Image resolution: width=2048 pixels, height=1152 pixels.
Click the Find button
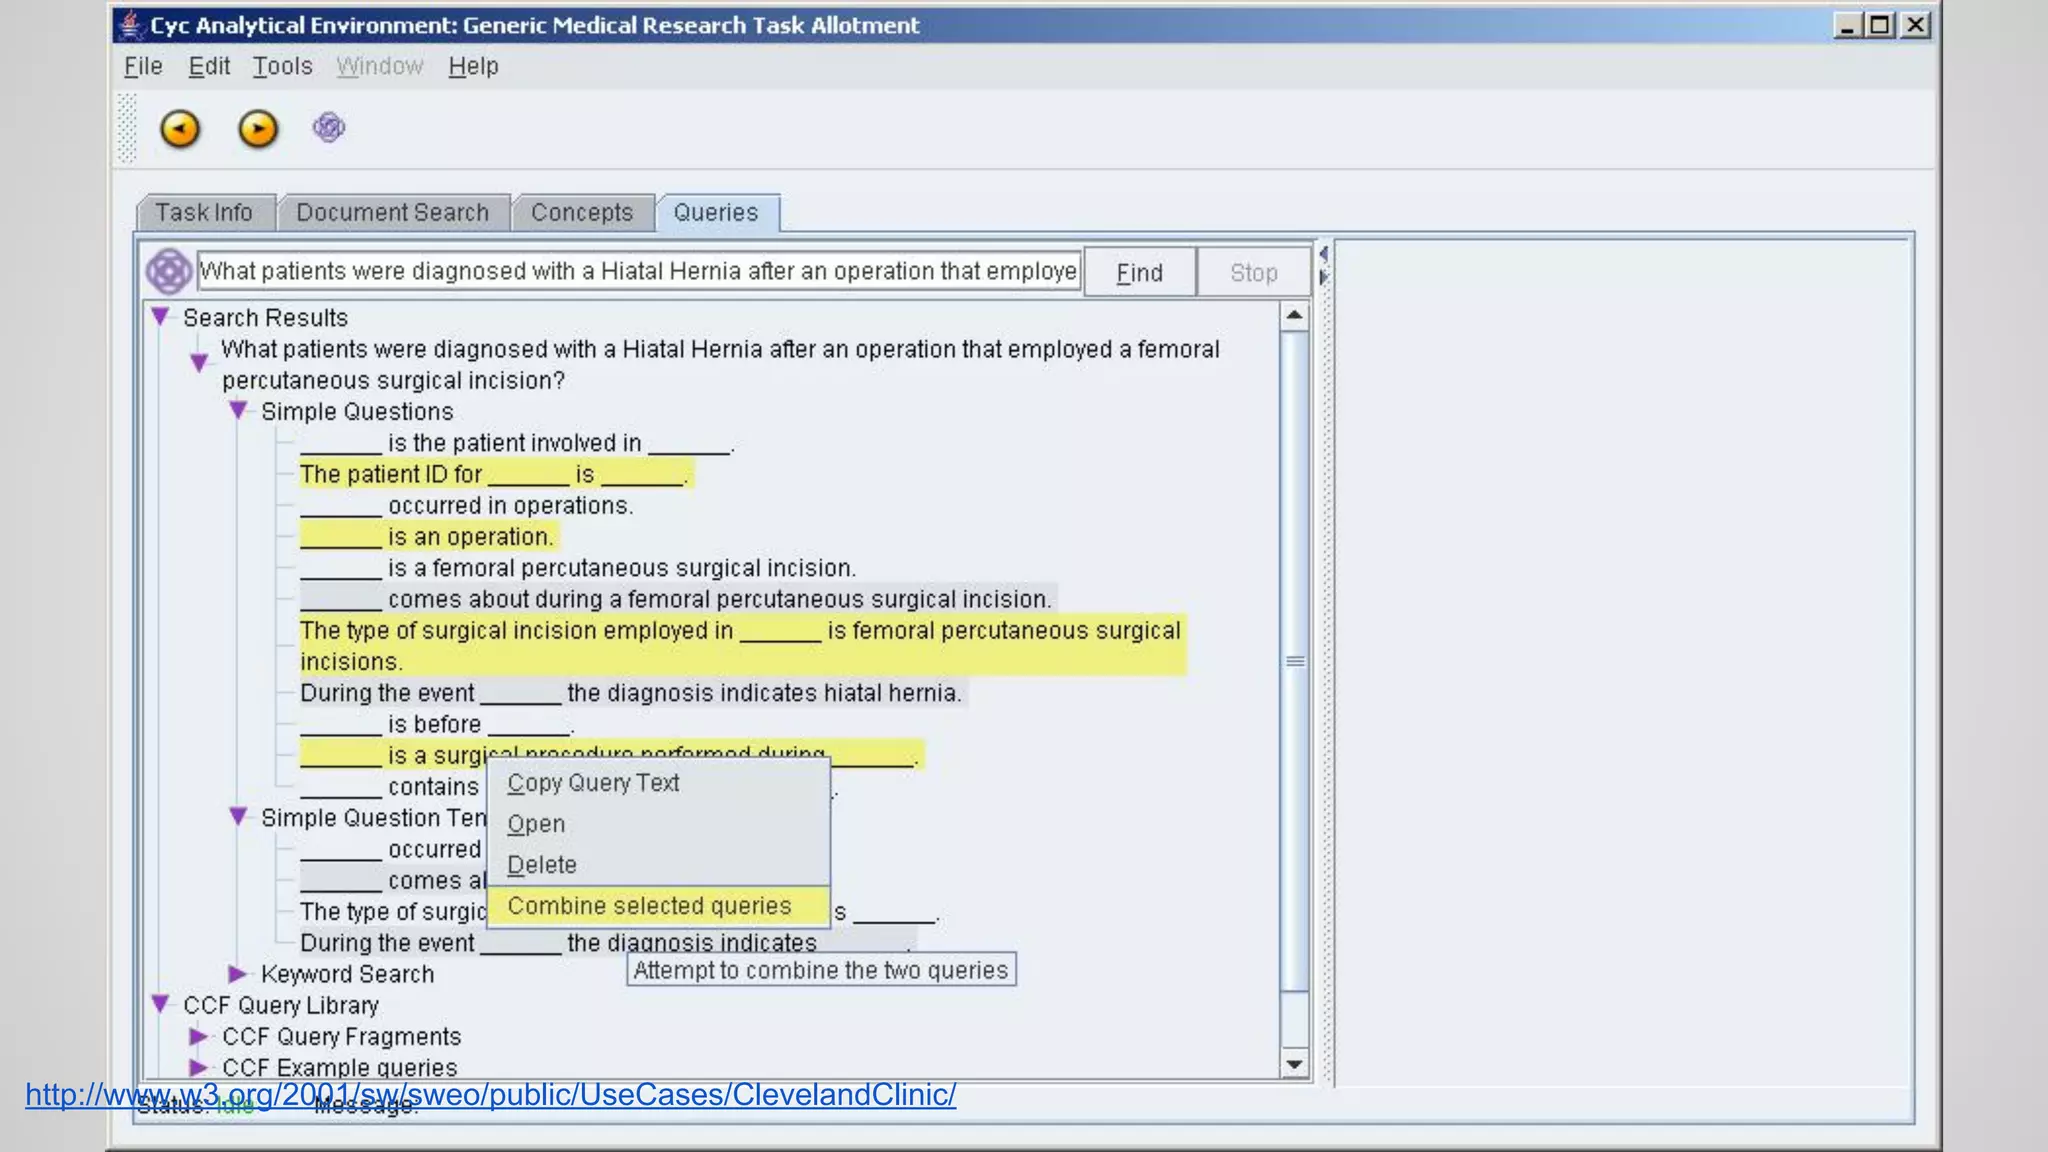click(1139, 272)
